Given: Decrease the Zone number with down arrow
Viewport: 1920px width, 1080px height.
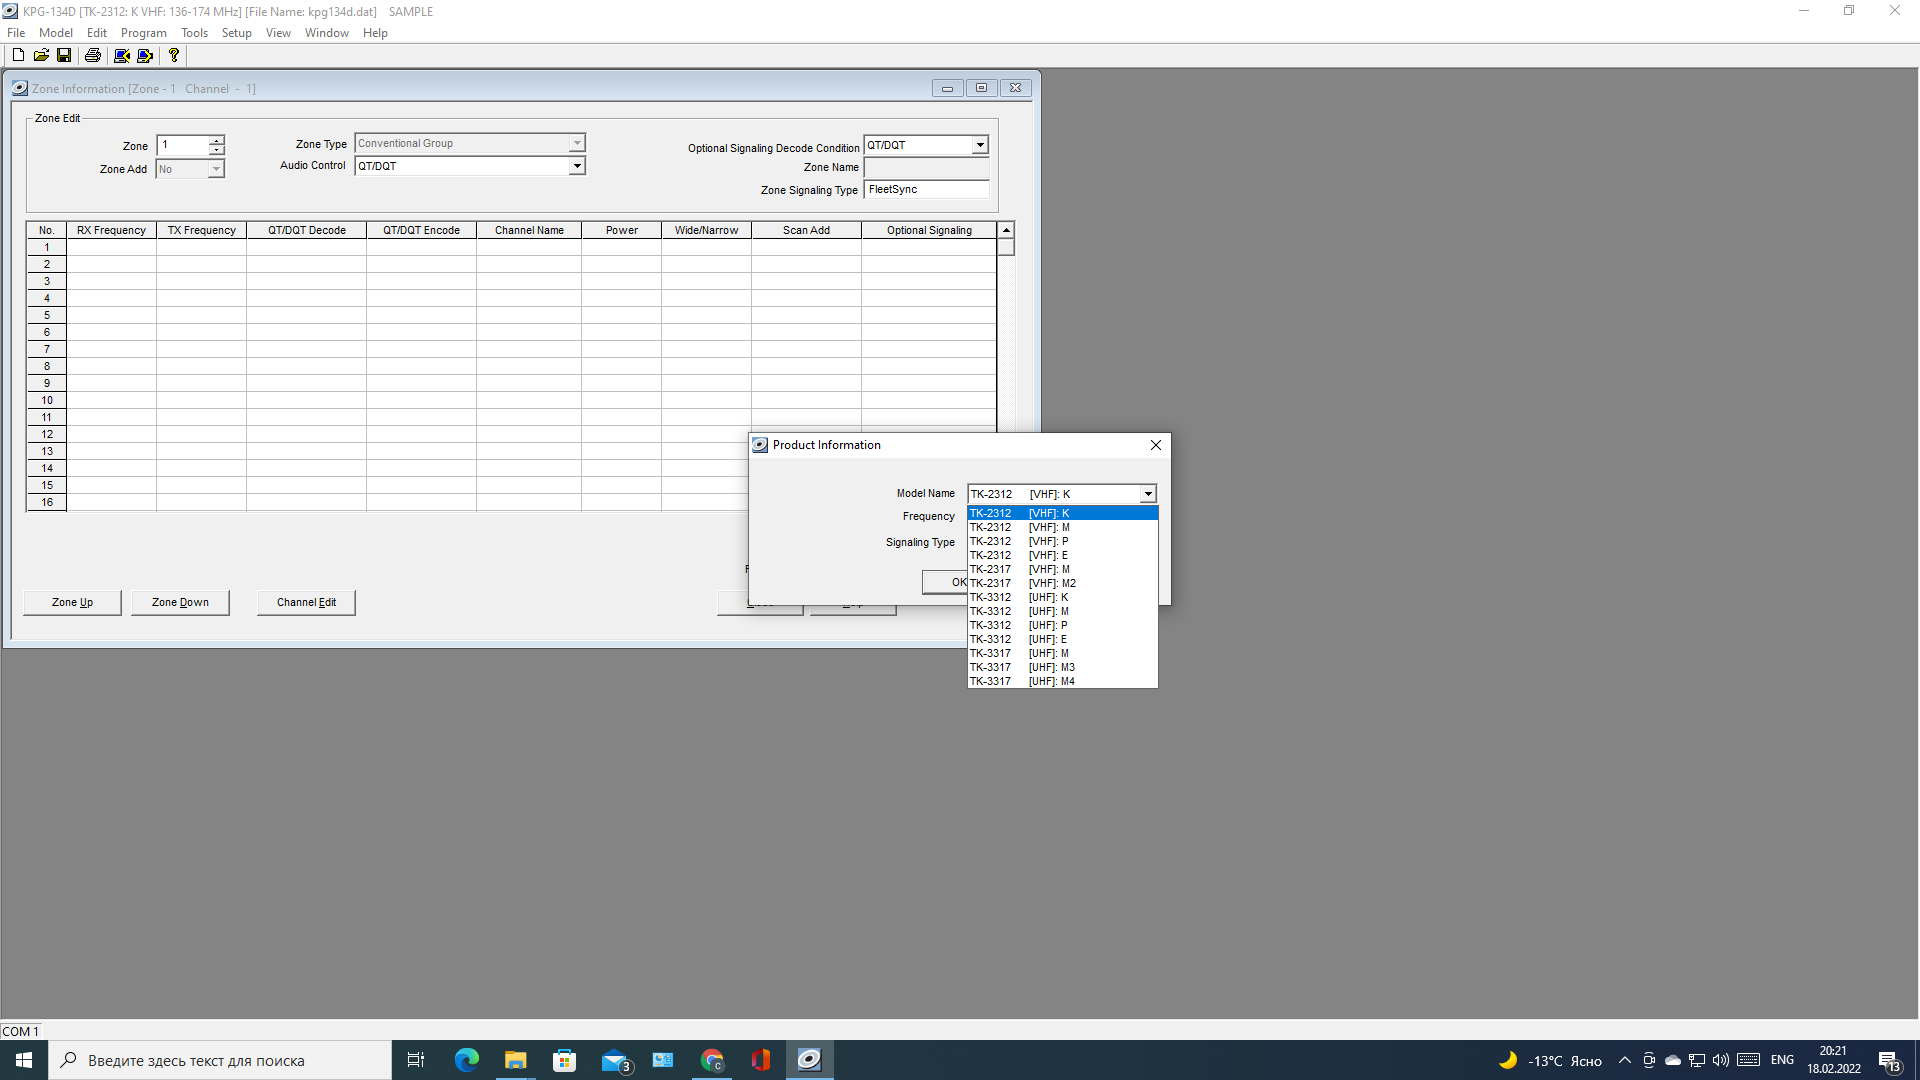Looking at the screenshot, I should (216, 150).
